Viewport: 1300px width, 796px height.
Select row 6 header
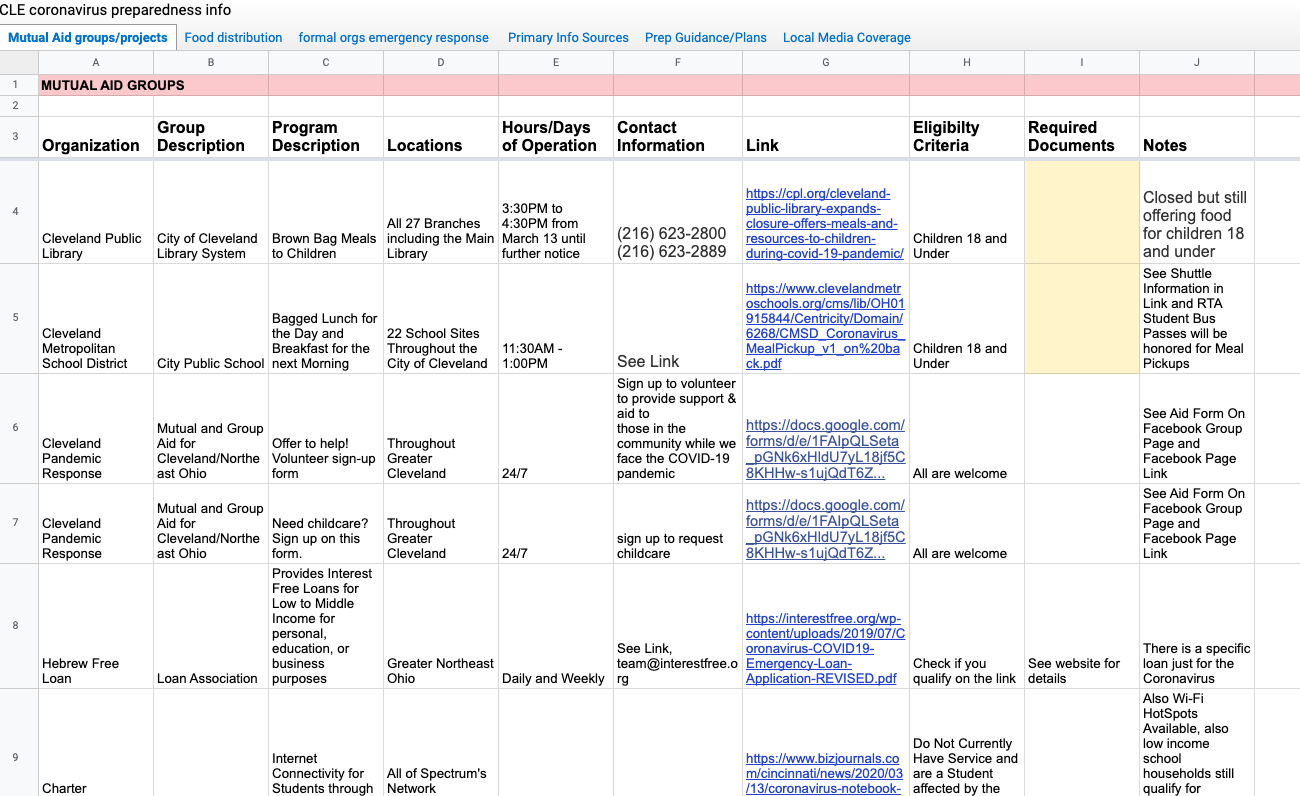tap(19, 429)
